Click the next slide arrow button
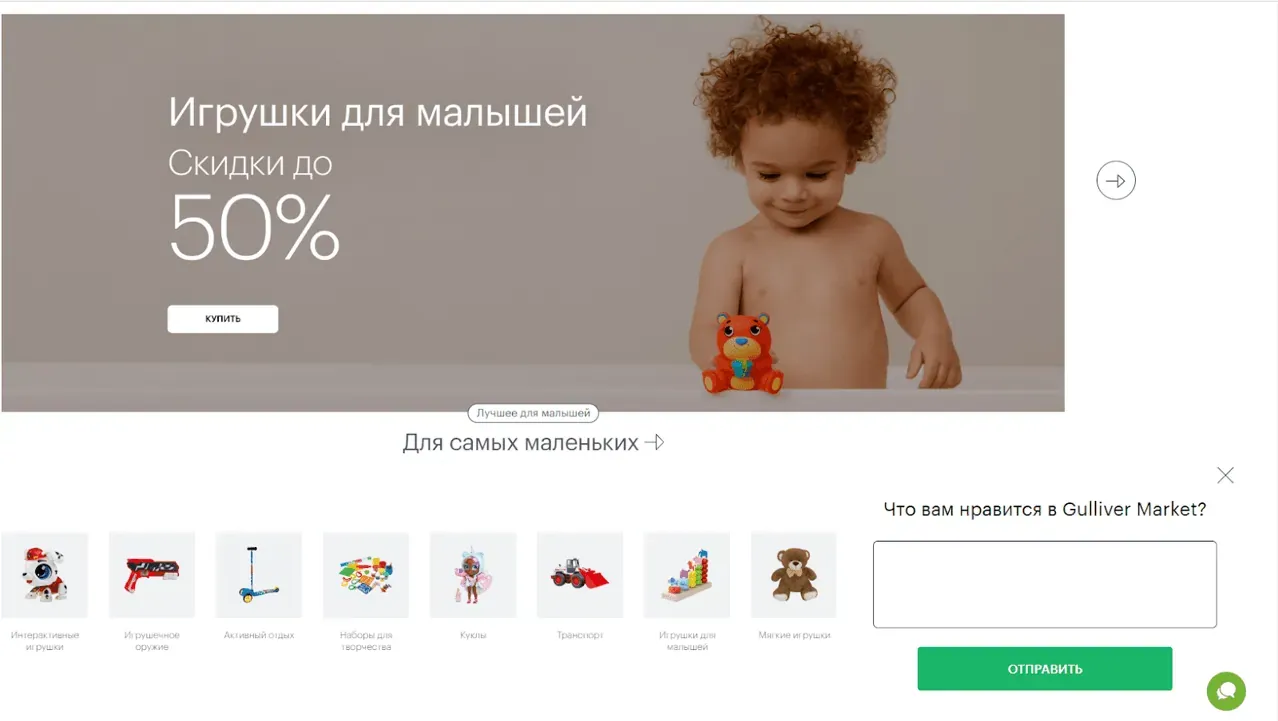The image size is (1278, 721). click(x=1116, y=181)
